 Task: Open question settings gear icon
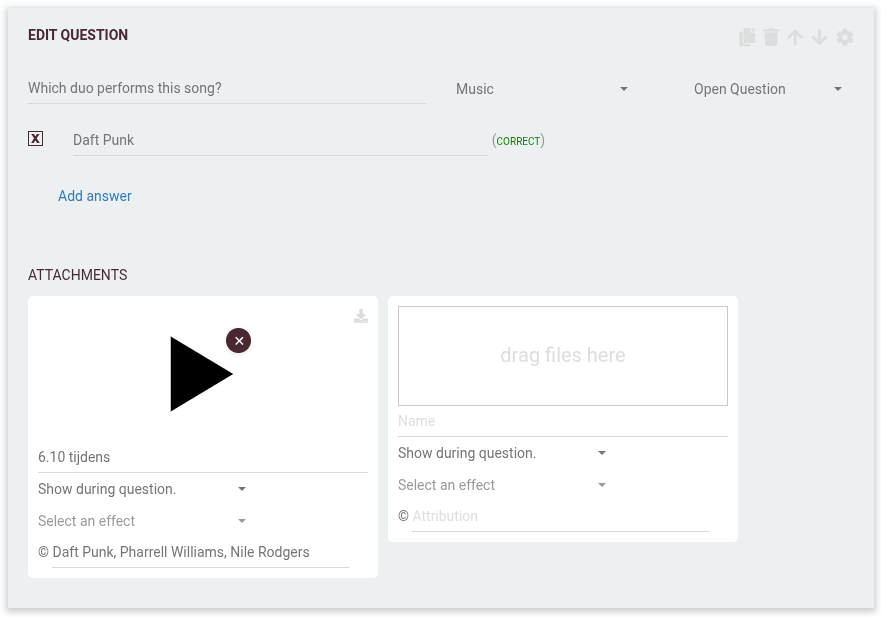[845, 37]
